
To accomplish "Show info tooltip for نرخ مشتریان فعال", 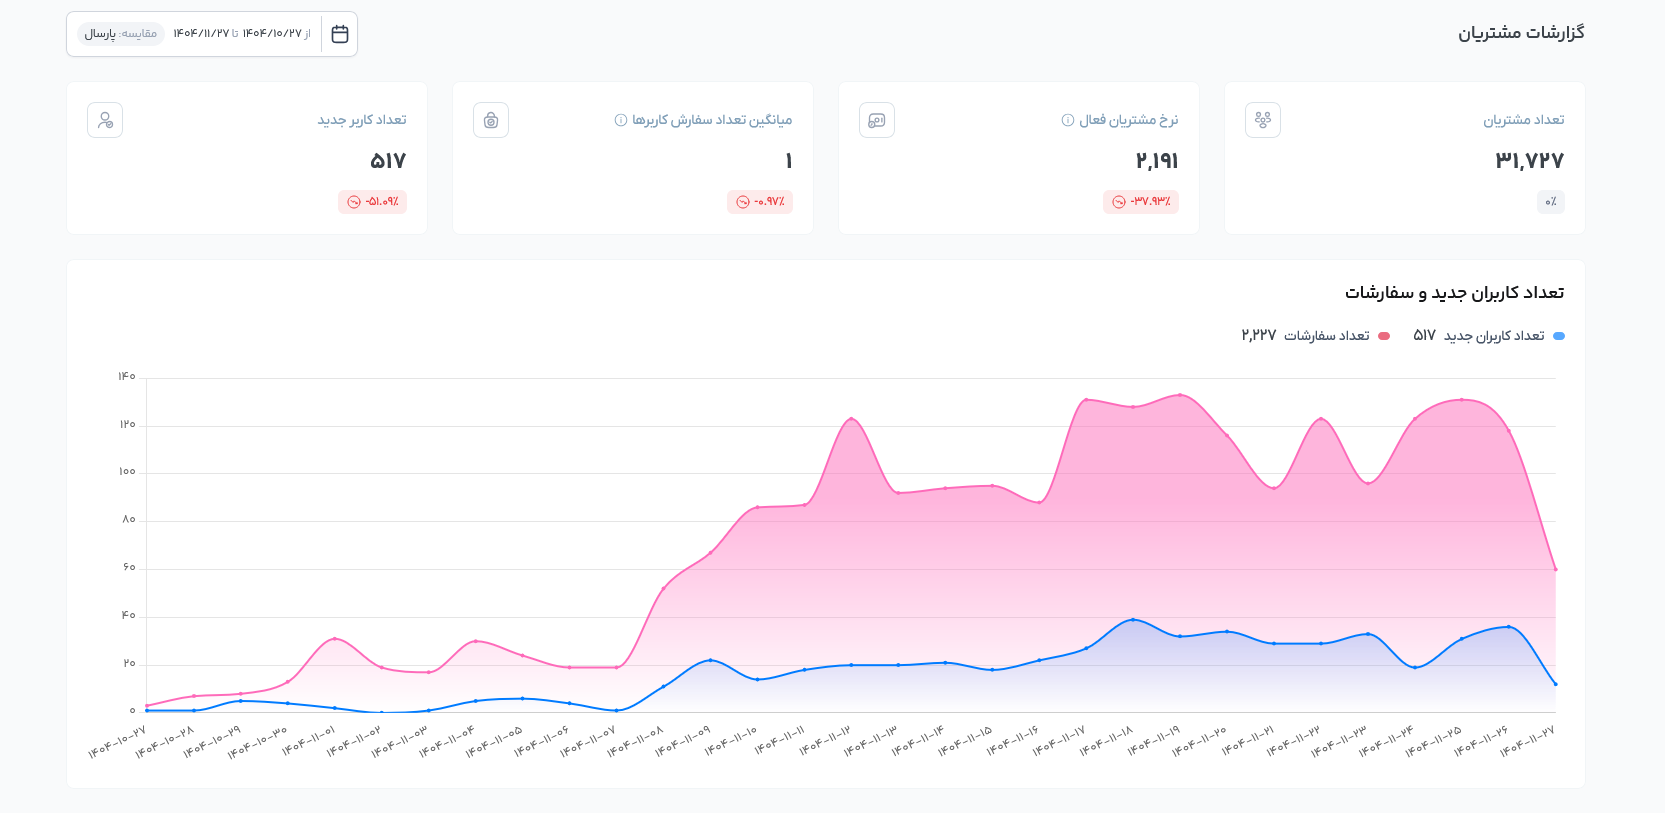I will click(x=1067, y=120).
